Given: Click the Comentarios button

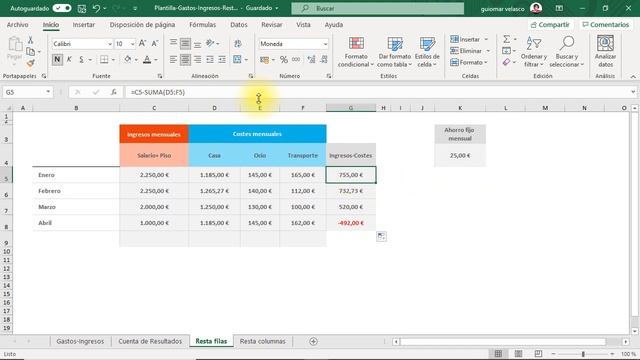Looking at the screenshot, I should [x=606, y=24].
